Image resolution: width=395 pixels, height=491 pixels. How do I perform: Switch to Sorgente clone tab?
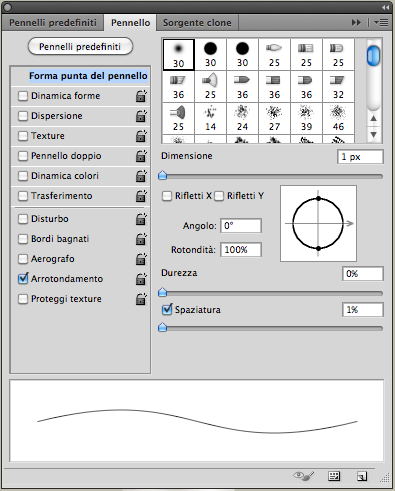point(197,23)
